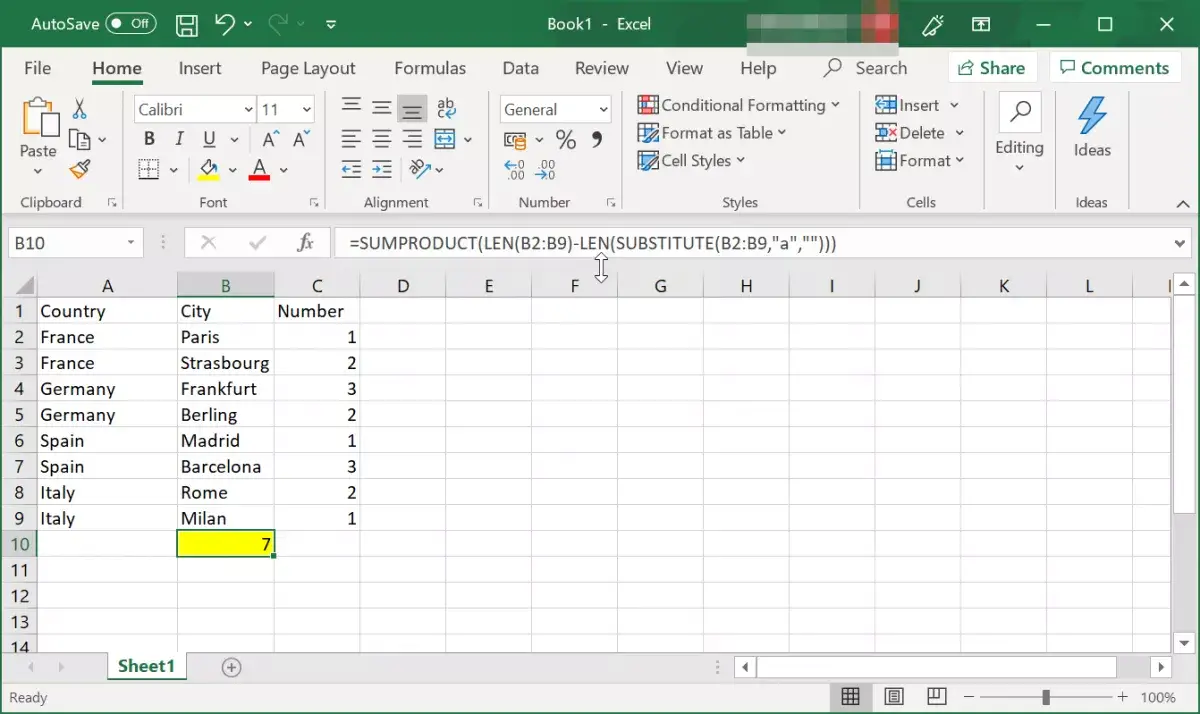Click the Borders icon

pyautogui.click(x=149, y=169)
